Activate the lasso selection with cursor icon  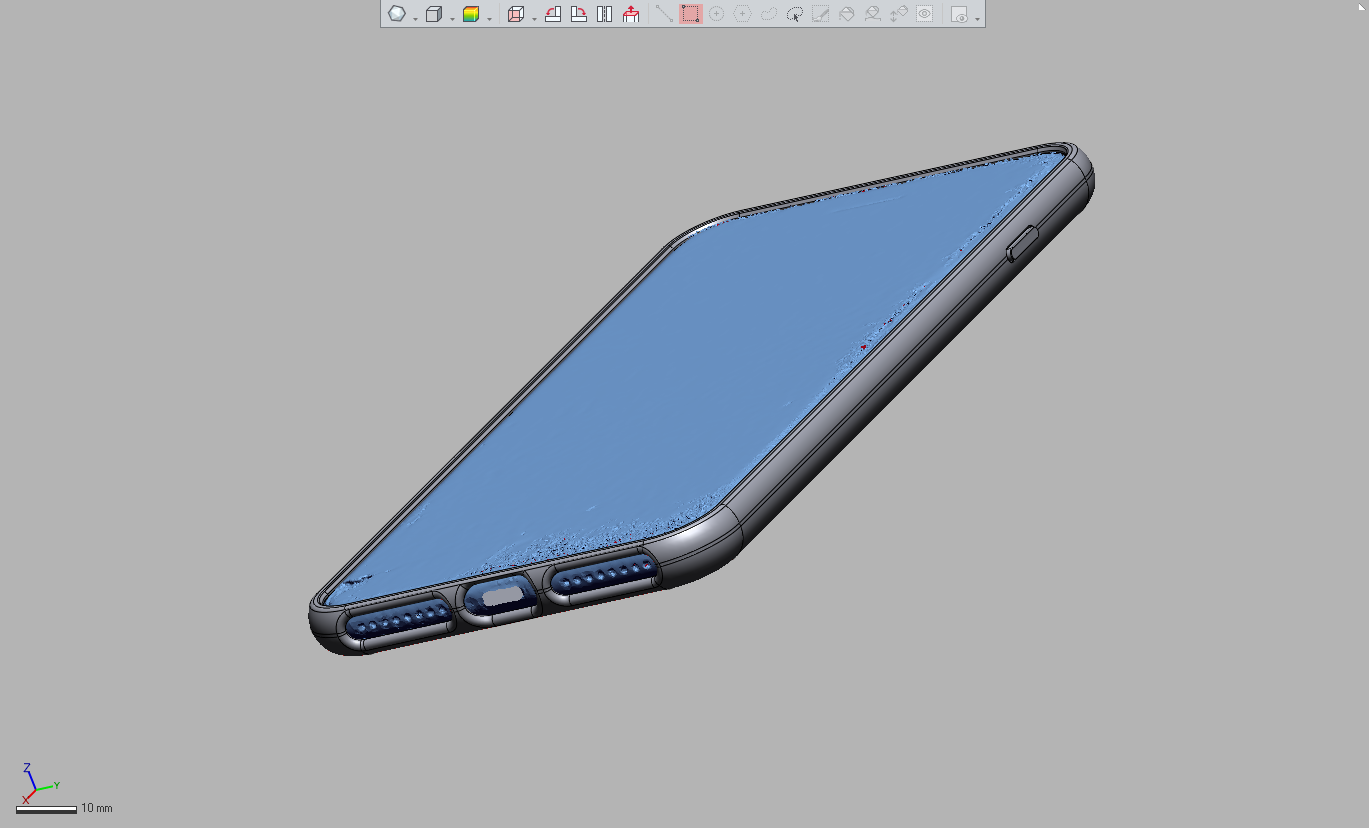[x=794, y=14]
